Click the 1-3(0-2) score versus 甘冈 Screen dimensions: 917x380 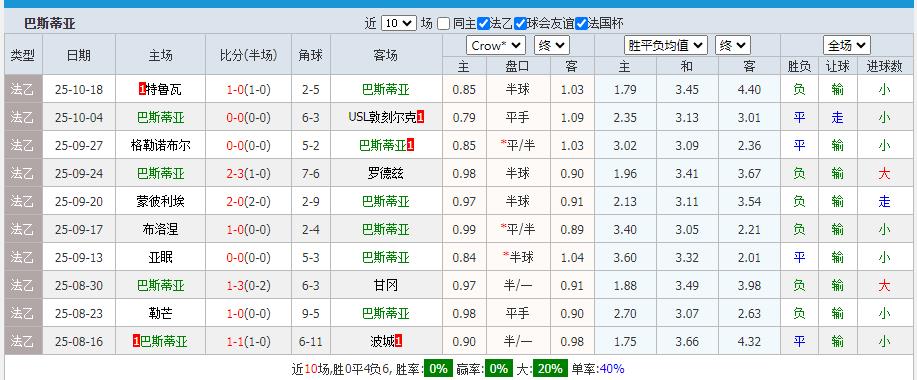click(x=249, y=285)
